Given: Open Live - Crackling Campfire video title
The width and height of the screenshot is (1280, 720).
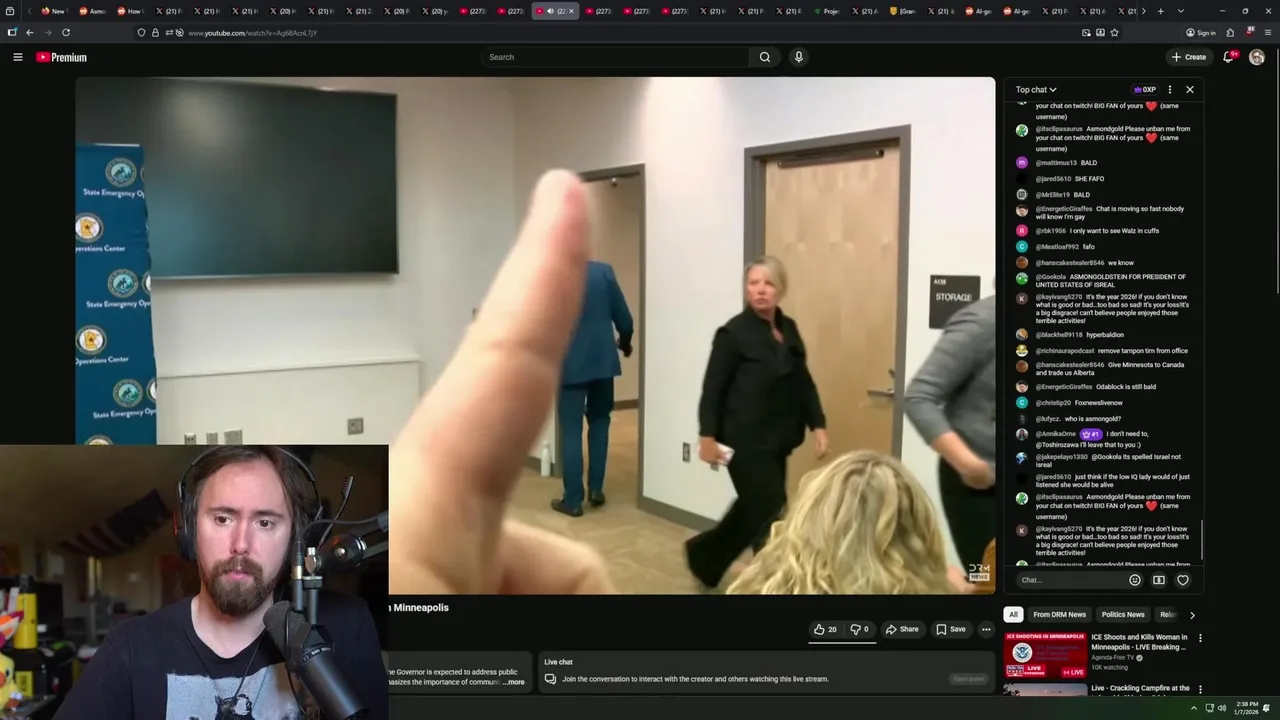Looking at the screenshot, I should coord(1140,688).
